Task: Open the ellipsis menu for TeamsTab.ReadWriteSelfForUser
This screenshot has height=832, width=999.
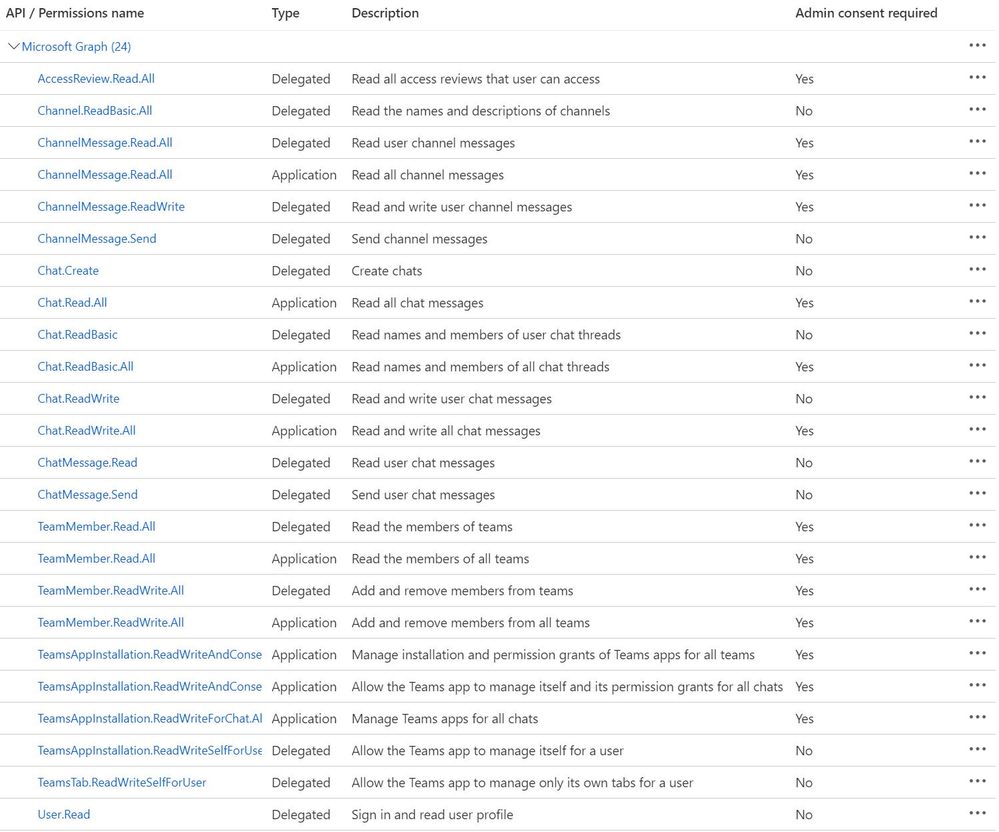Action: click(x=977, y=782)
